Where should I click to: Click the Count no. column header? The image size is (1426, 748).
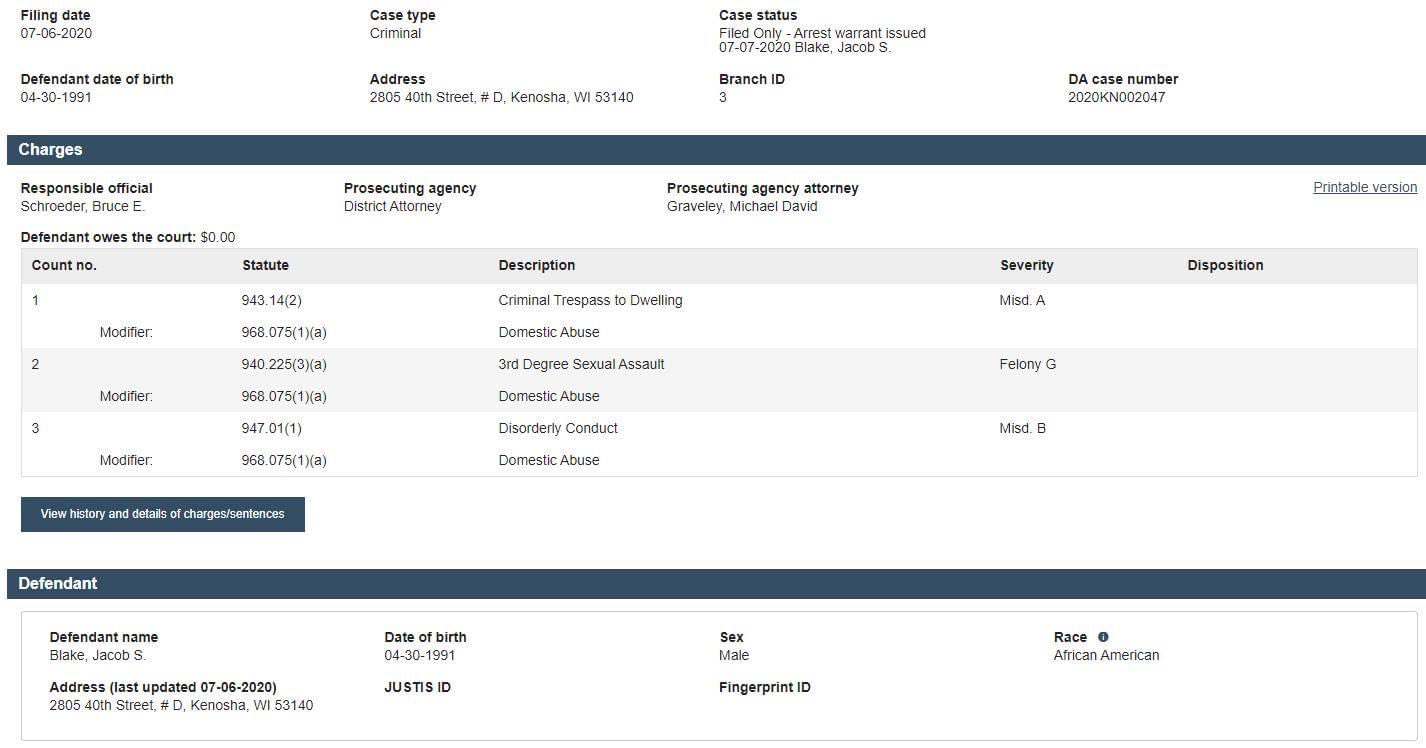pos(64,265)
